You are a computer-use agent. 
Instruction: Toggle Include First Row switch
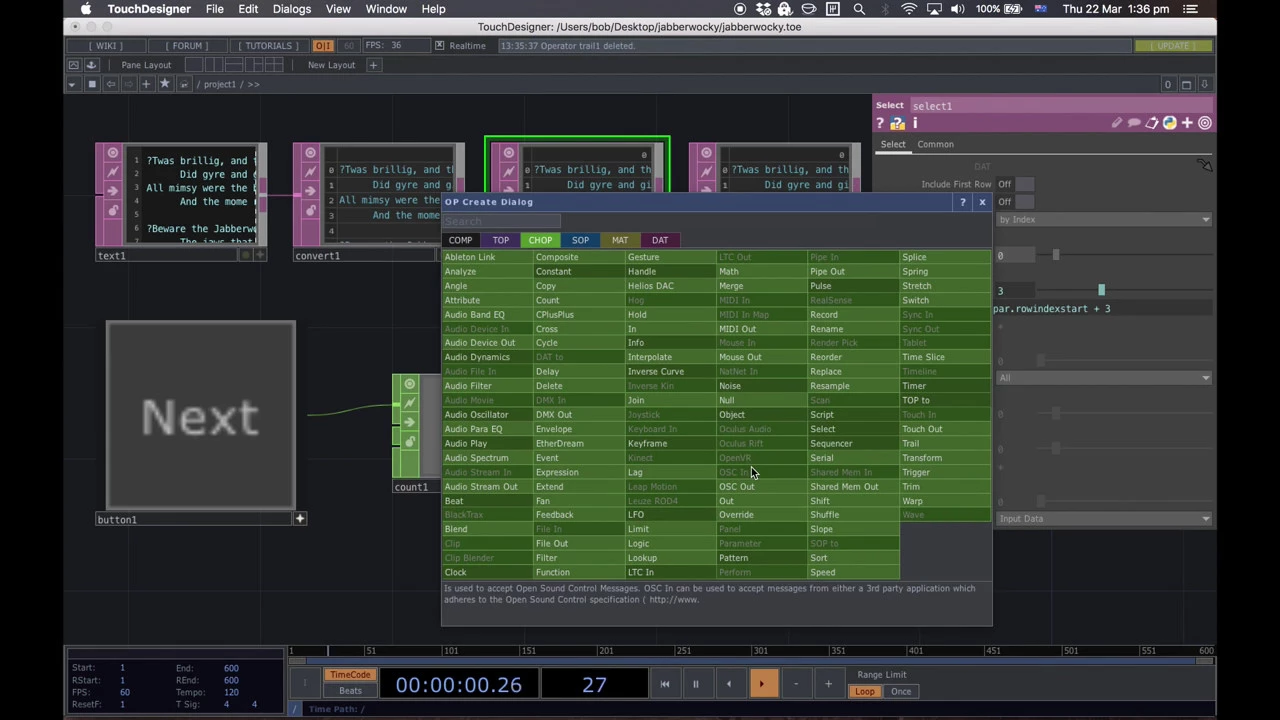[1015, 184]
